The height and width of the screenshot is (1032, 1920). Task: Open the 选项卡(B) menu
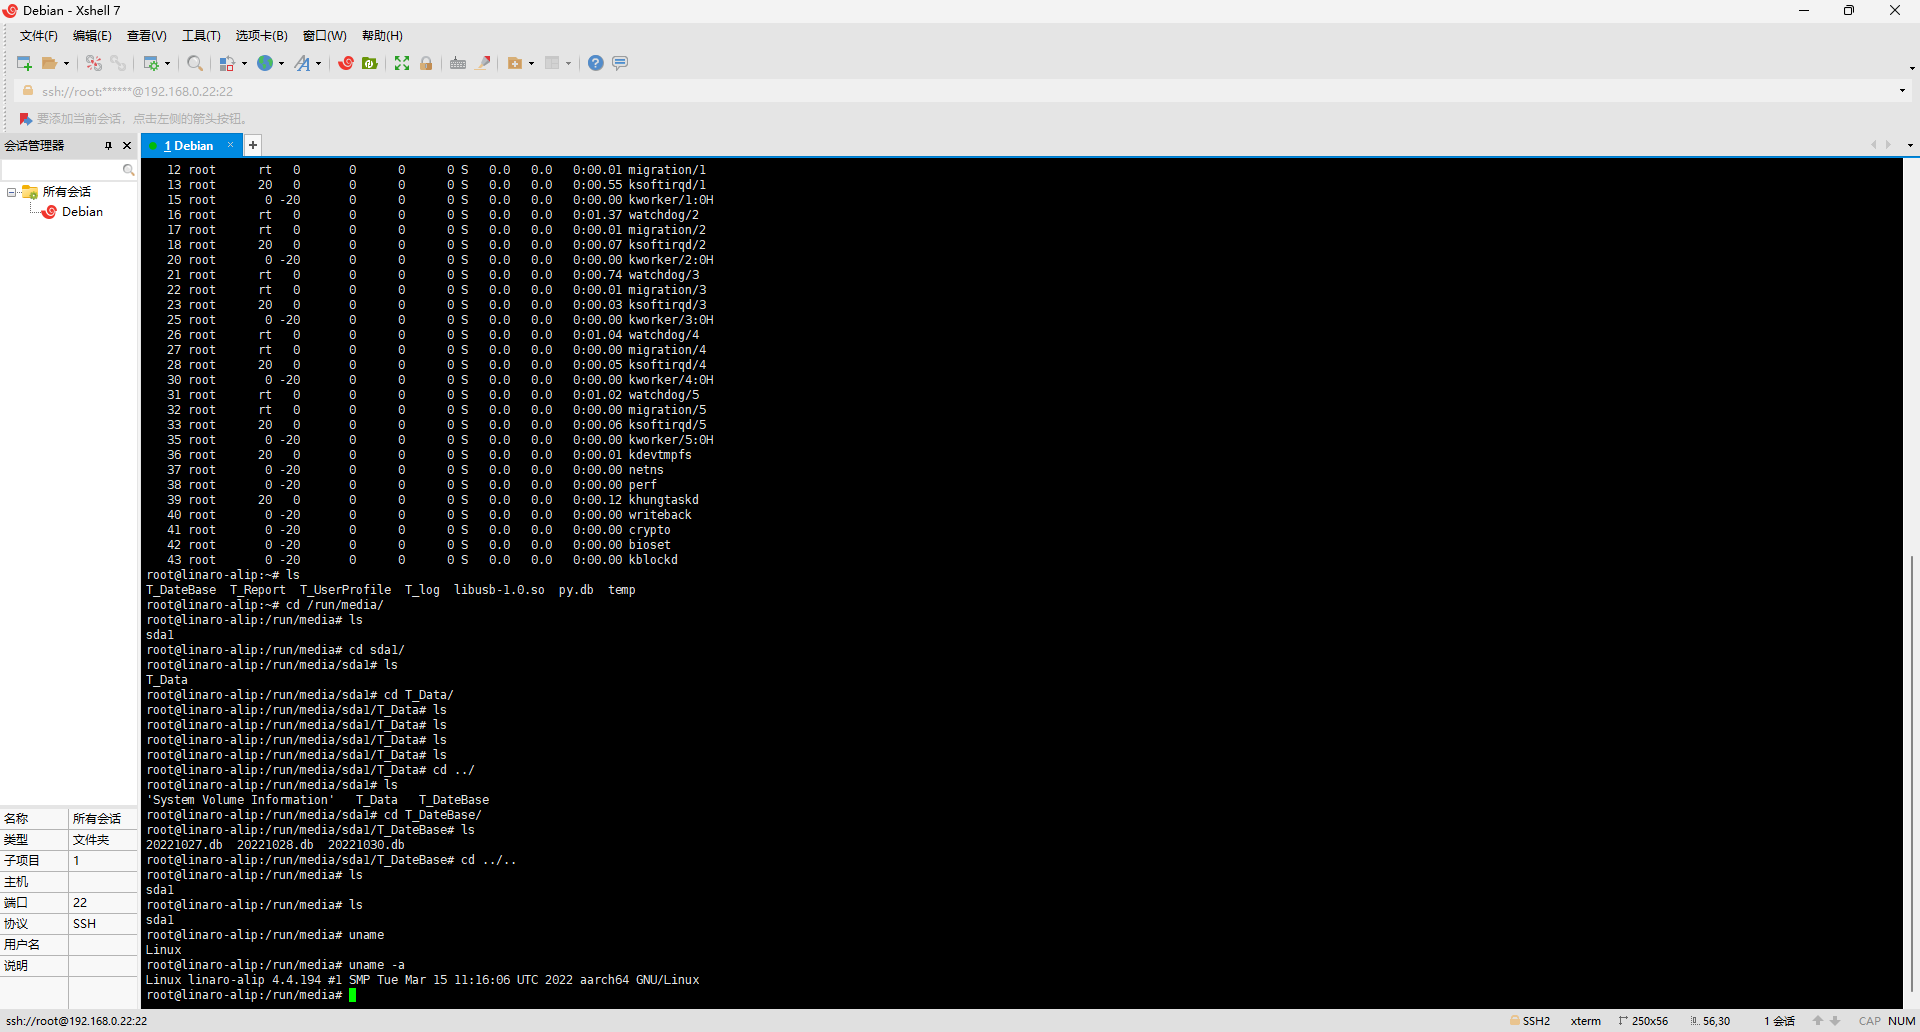pyautogui.click(x=261, y=36)
